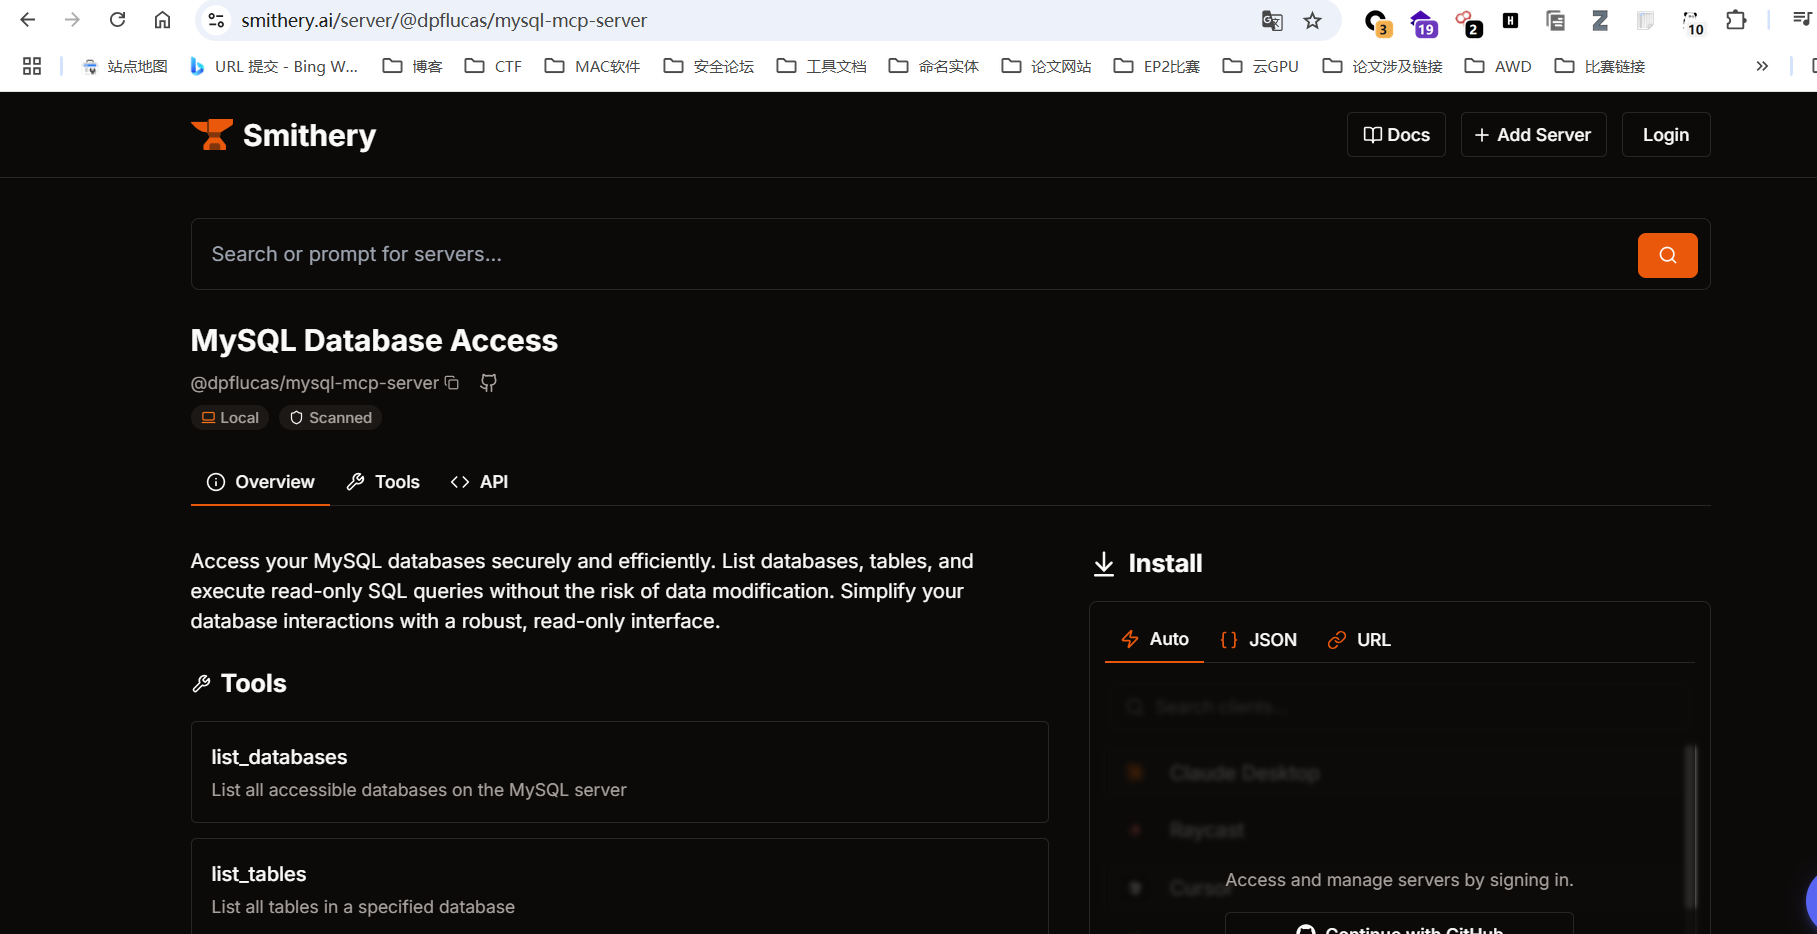Open the URL 提交 Bing bookmark
The image size is (1817, 934).
point(274,66)
